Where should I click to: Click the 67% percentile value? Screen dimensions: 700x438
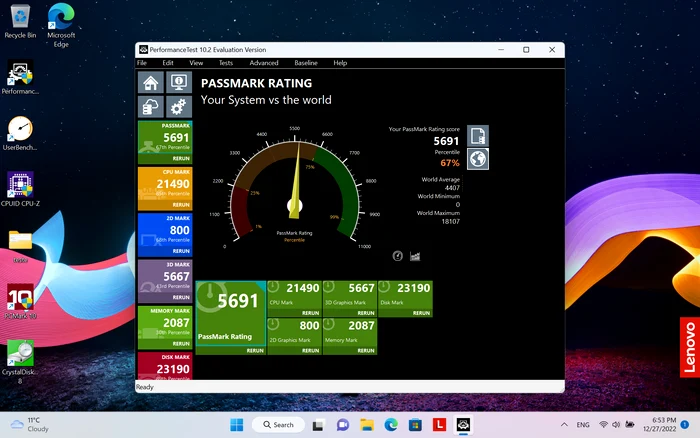(450, 163)
